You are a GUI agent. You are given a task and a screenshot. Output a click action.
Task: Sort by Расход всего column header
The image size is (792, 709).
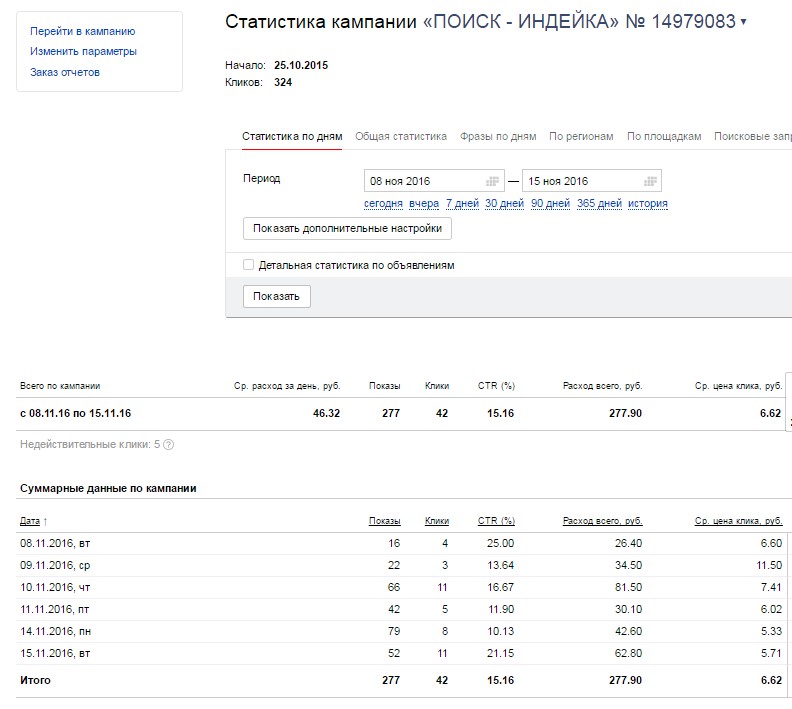602,521
